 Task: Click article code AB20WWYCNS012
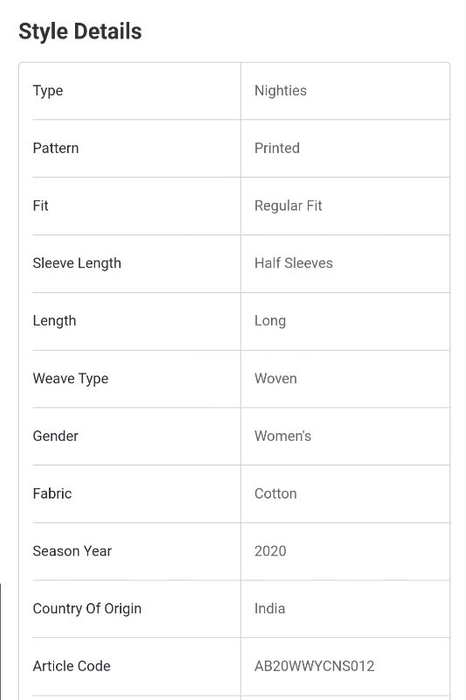314,667
